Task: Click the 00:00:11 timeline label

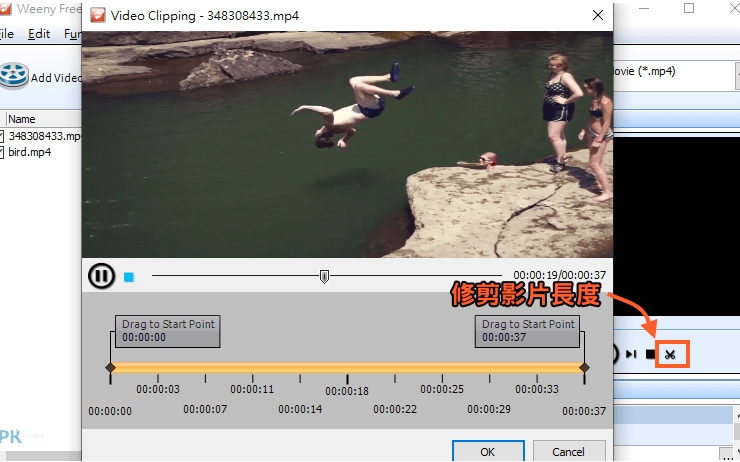Action: point(252,389)
